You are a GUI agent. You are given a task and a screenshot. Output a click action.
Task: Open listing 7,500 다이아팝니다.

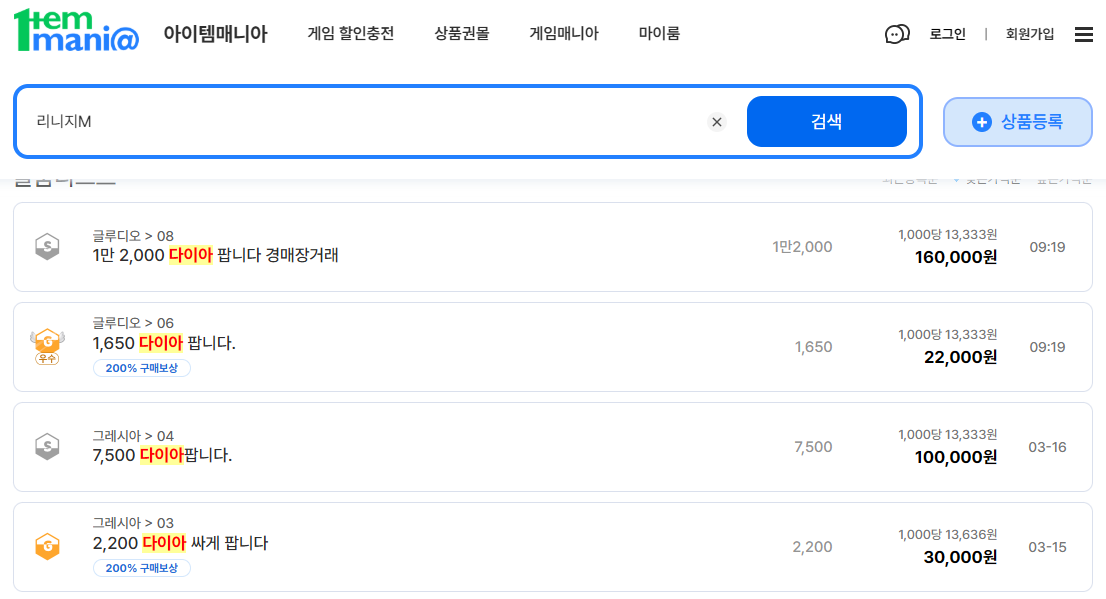coord(162,456)
